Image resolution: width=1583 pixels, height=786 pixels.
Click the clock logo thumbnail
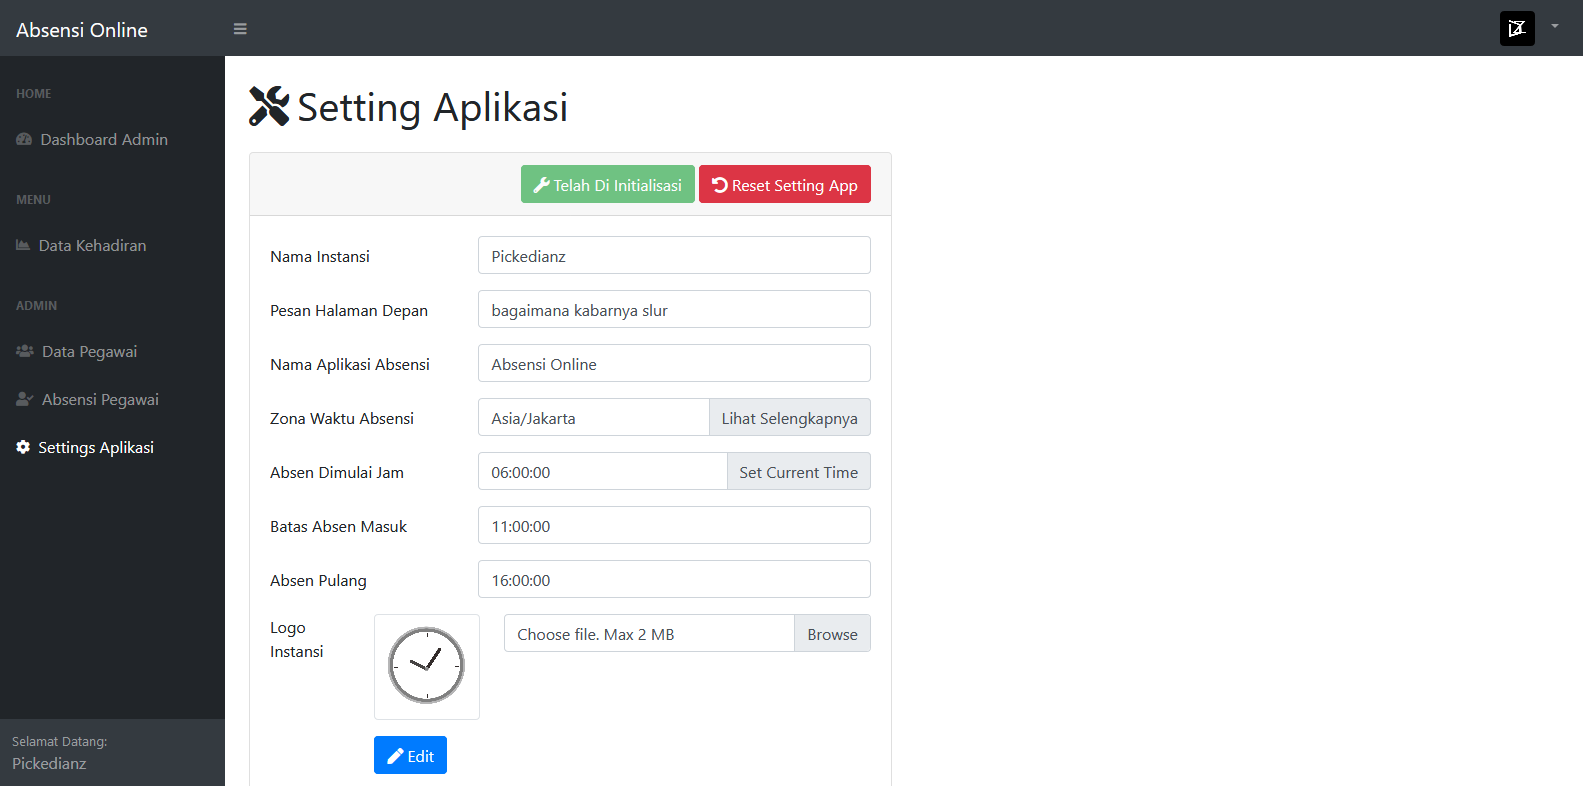click(427, 666)
